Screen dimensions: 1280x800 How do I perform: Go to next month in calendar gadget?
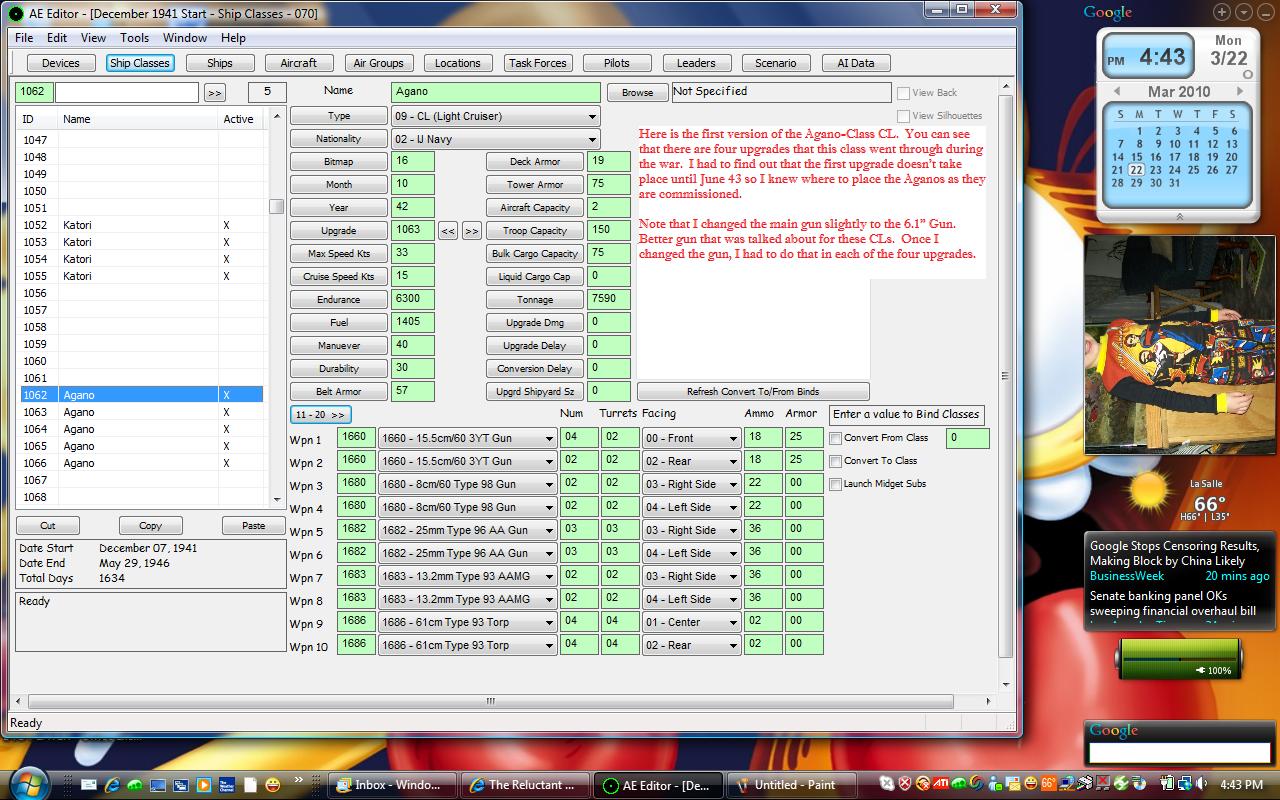(x=1240, y=91)
